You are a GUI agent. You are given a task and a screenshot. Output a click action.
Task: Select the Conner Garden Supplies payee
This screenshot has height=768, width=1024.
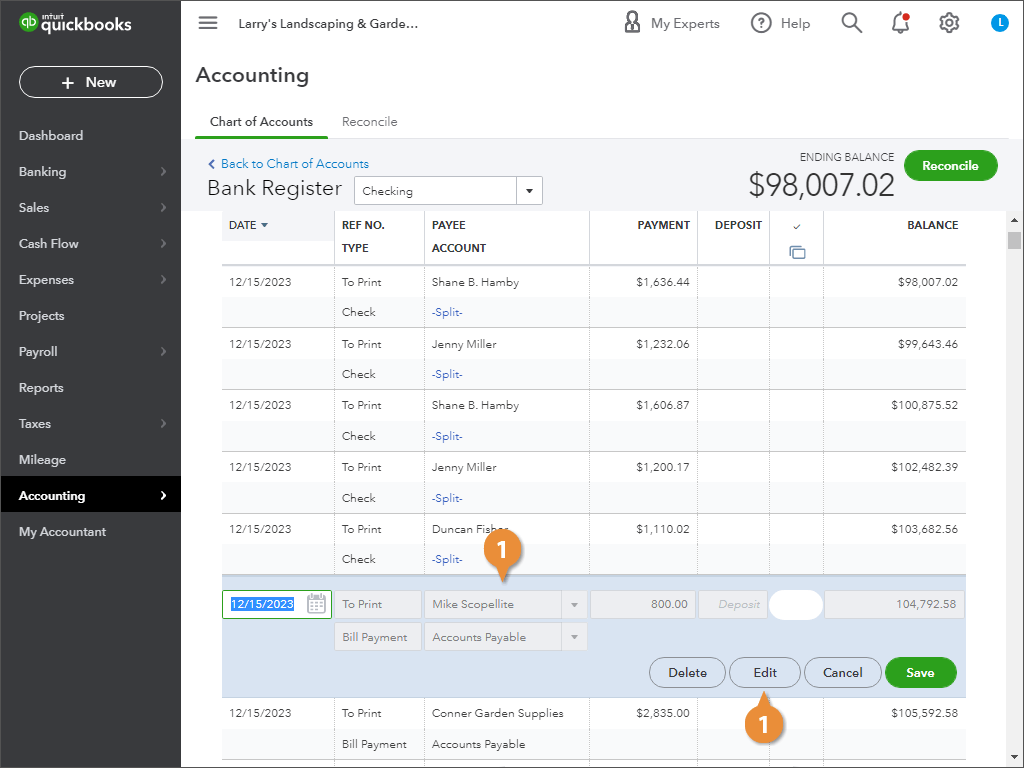coord(498,713)
